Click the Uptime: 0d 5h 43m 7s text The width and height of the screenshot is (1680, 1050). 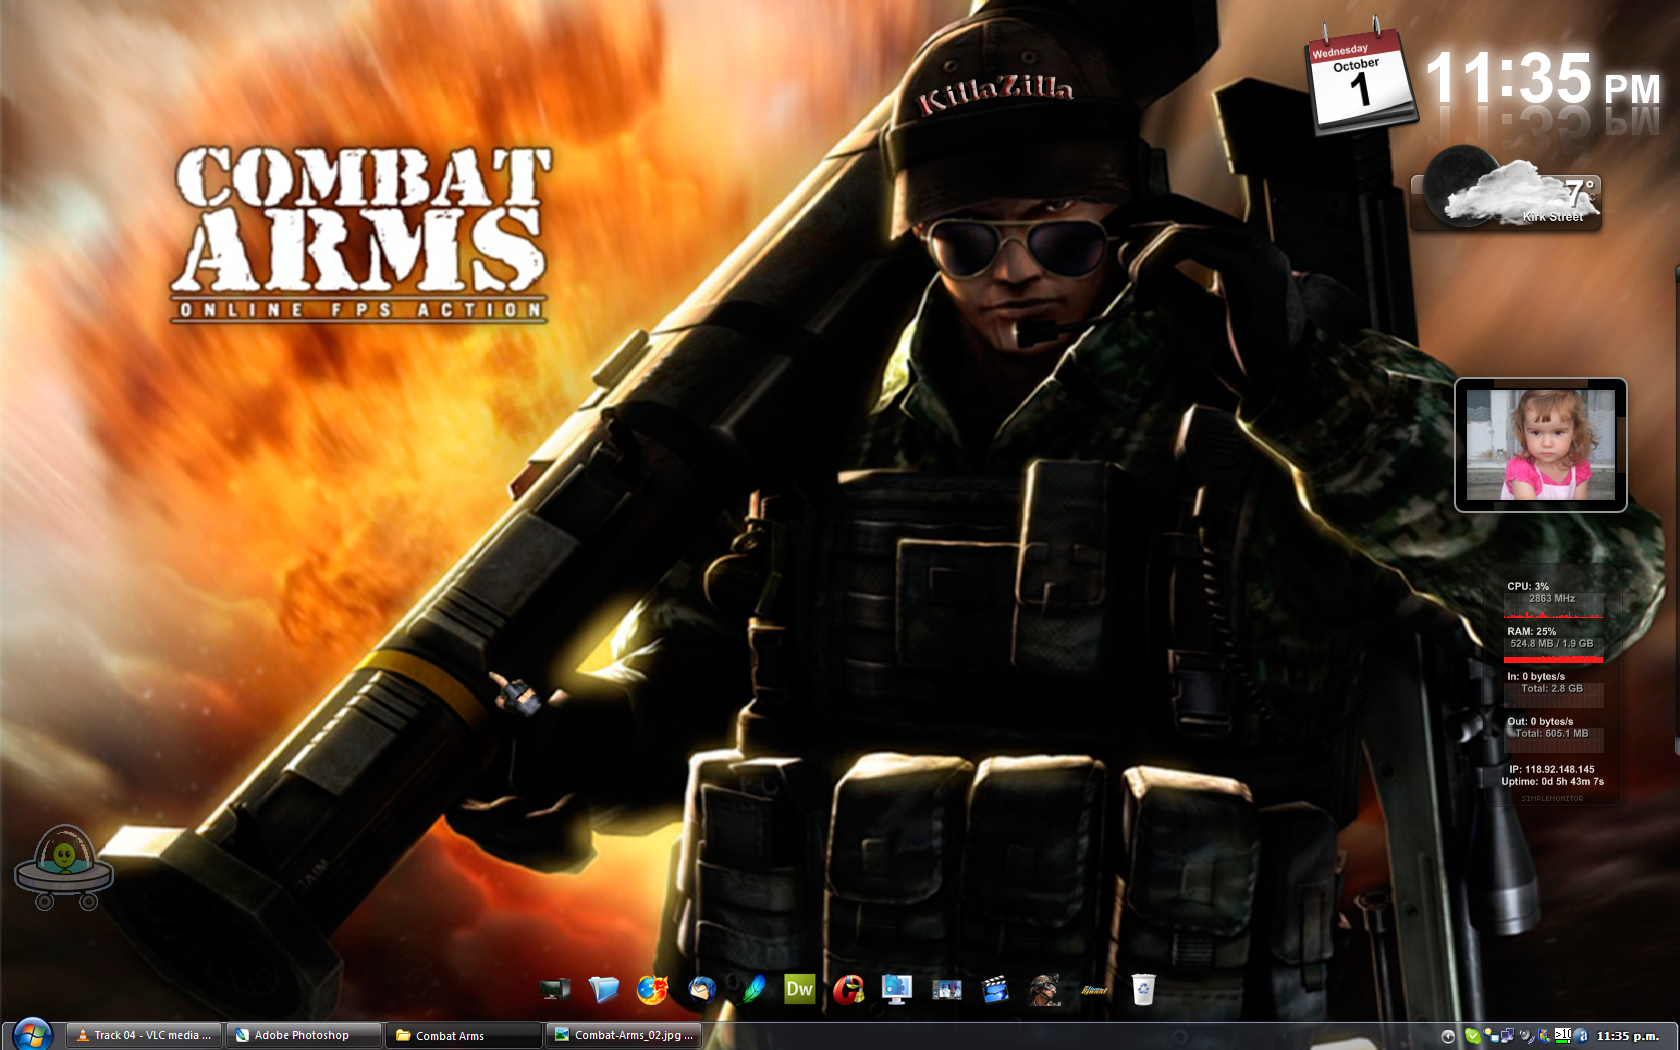pos(1552,781)
